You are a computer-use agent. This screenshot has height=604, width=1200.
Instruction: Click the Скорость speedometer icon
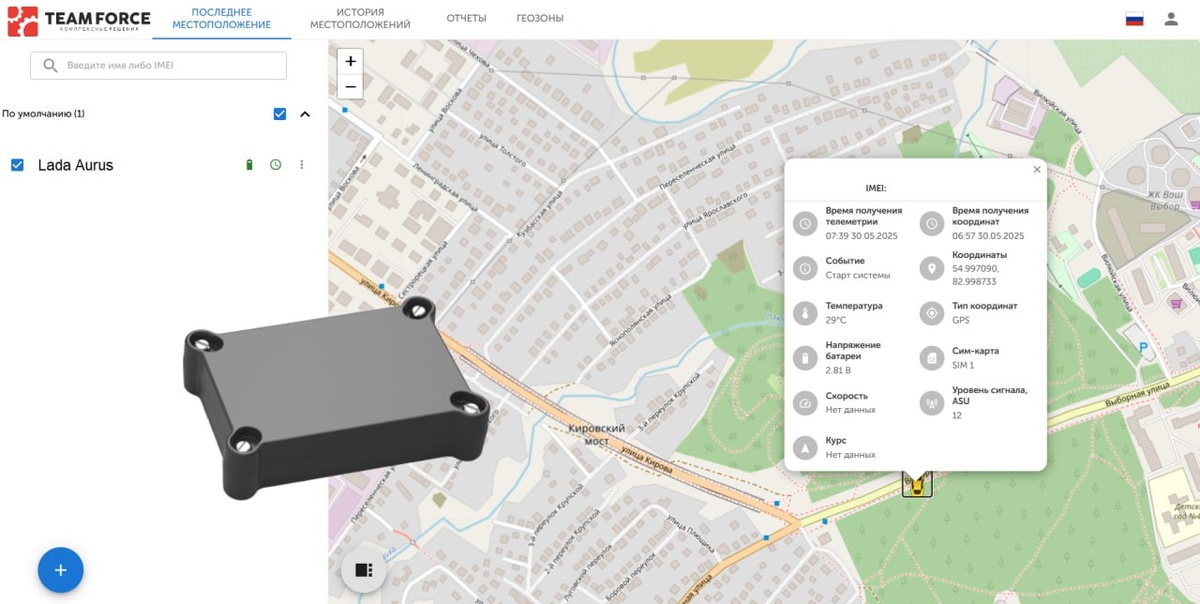point(806,403)
